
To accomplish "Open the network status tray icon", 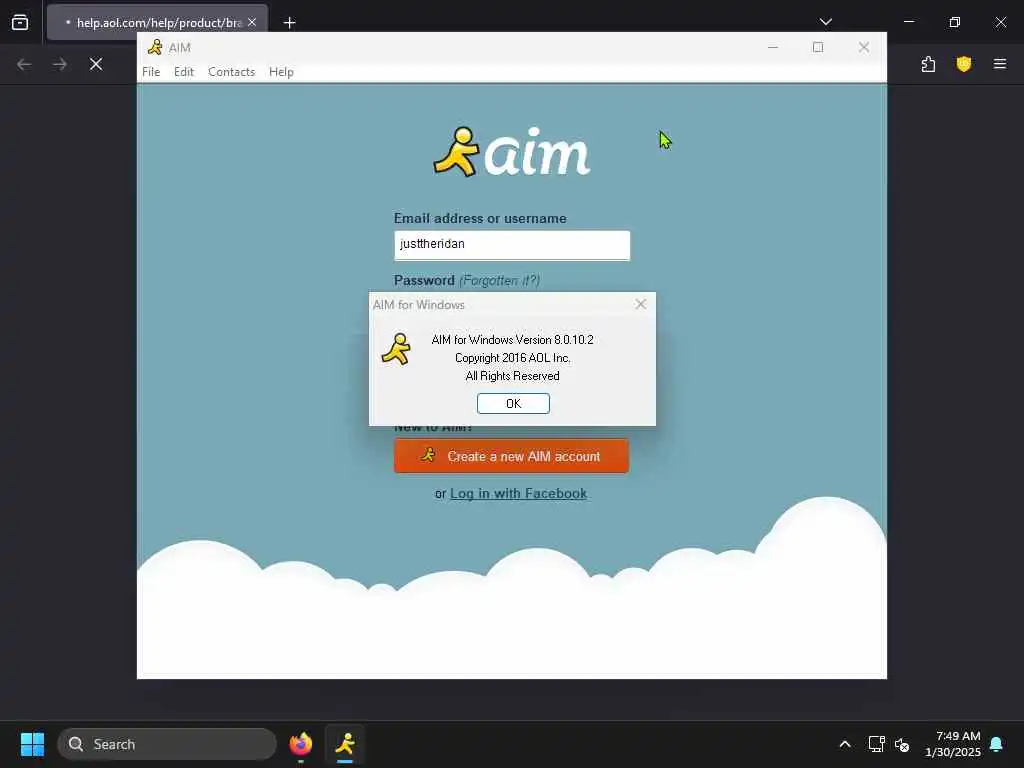I will (x=876, y=744).
